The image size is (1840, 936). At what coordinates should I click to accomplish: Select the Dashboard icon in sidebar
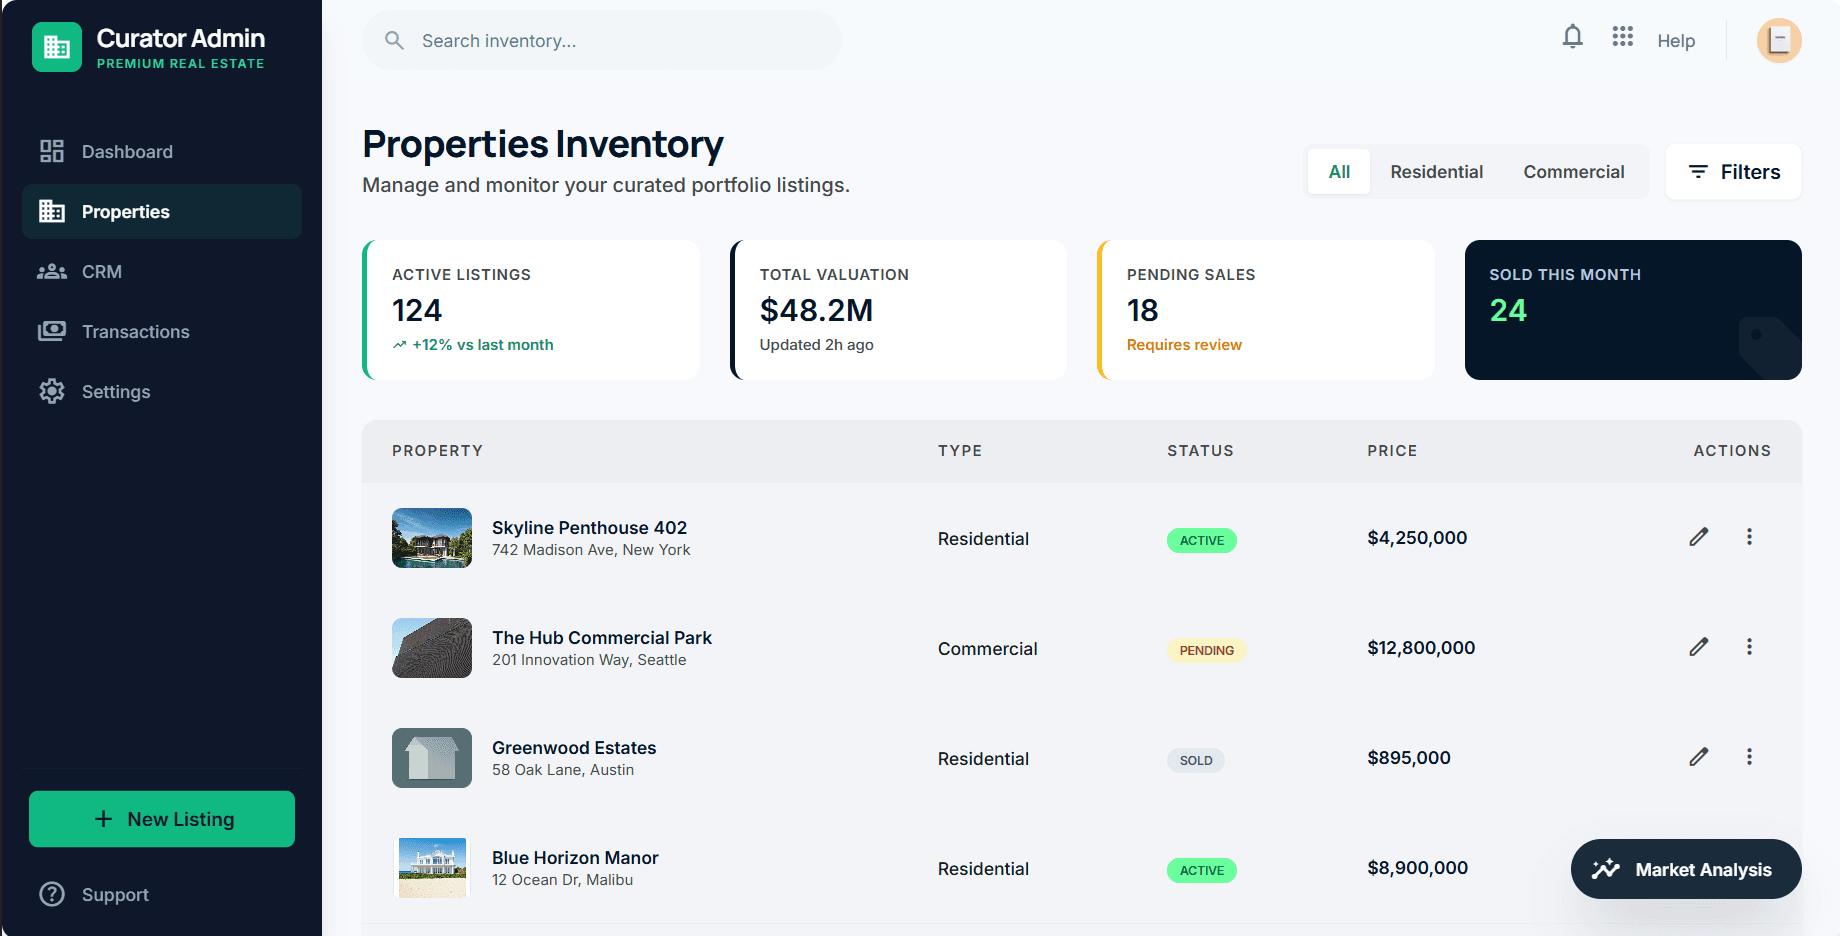coord(52,151)
